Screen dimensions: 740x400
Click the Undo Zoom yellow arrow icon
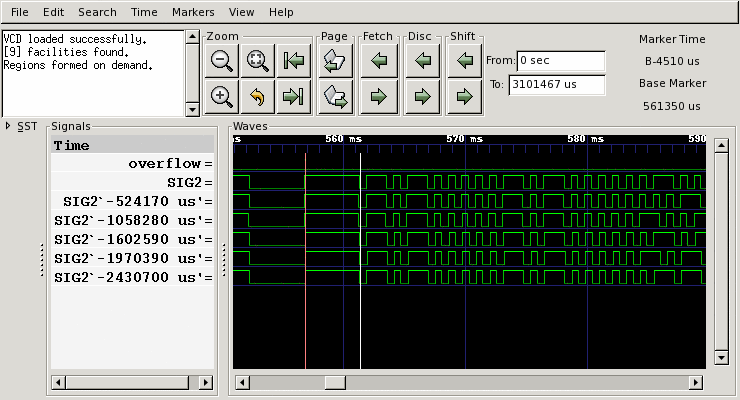click(x=258, y=97)
